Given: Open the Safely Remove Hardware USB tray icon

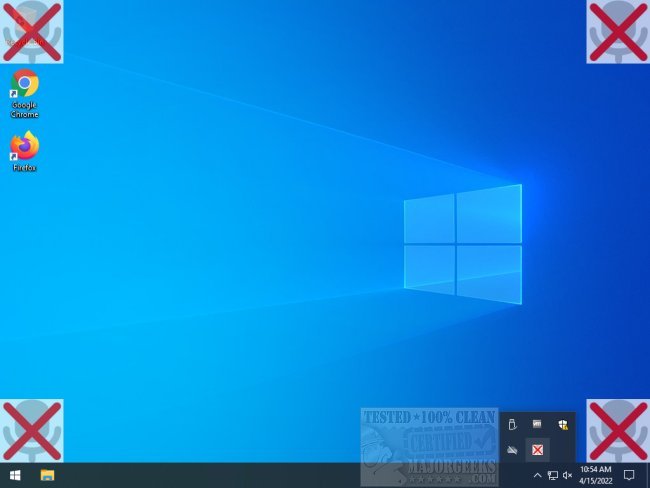Looking at the screenshot, I should click(x=512, y=424).
